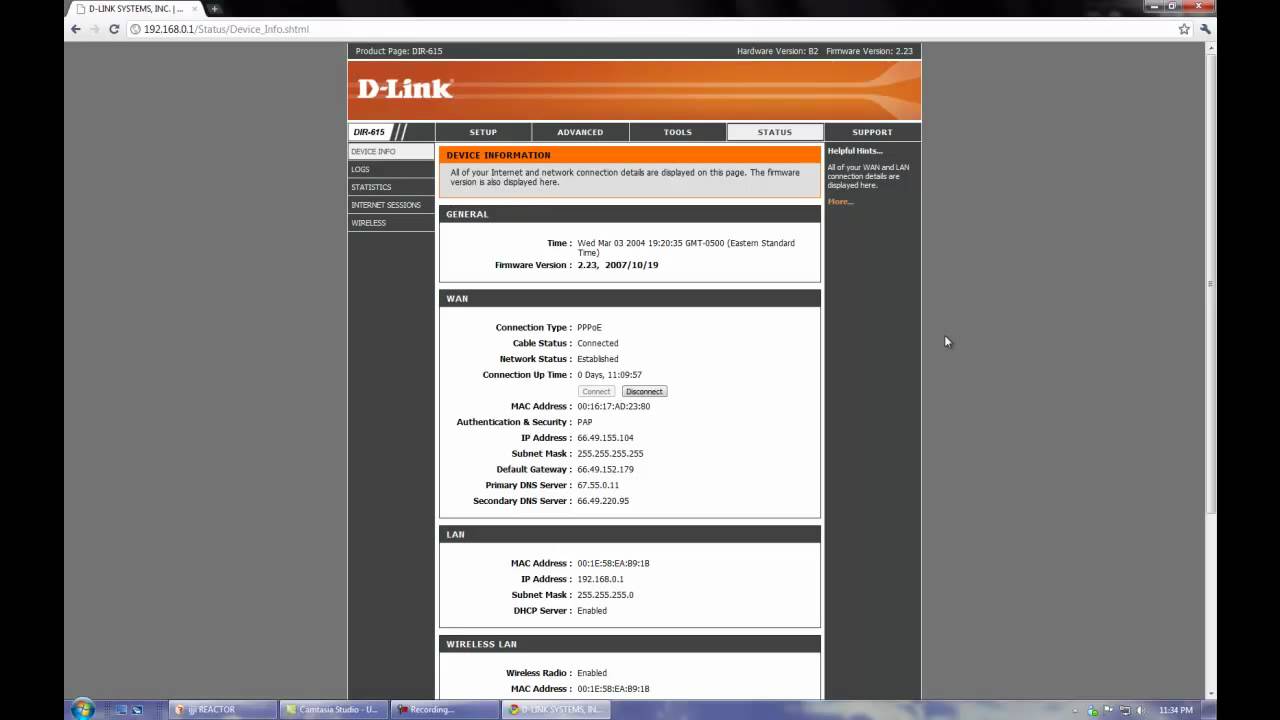1280x720 pixels.
Task: Select DEVICE INFO in the sidebar
Action: tap(391, 152)
